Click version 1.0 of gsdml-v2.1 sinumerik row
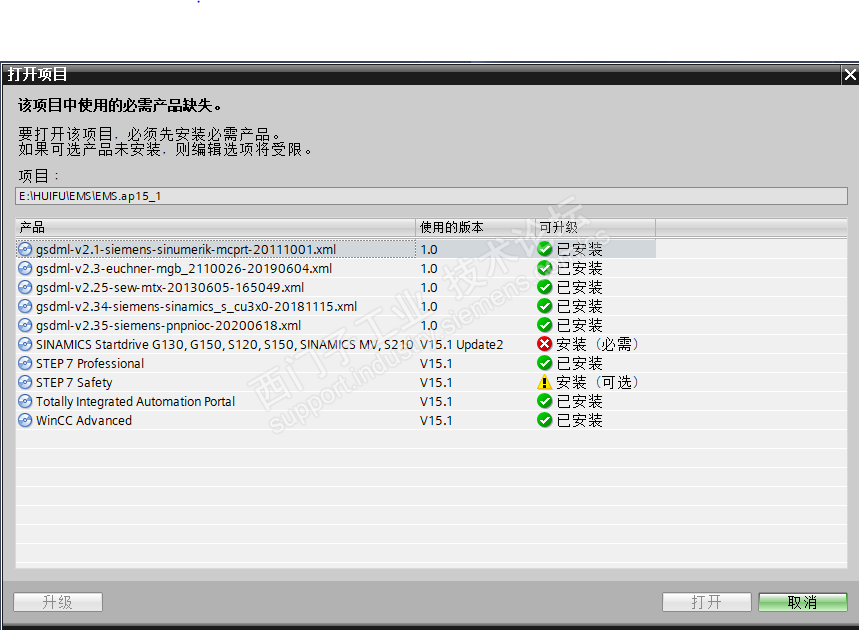Image resolution: width=859 pixels, height=630 pixels. pos(429,250)
